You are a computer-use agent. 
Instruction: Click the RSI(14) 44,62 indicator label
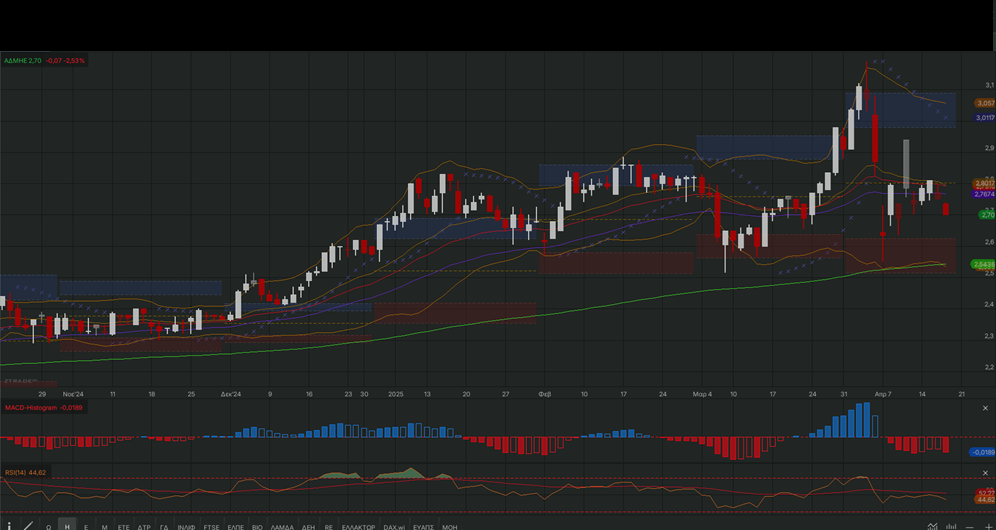pos(26,472)
